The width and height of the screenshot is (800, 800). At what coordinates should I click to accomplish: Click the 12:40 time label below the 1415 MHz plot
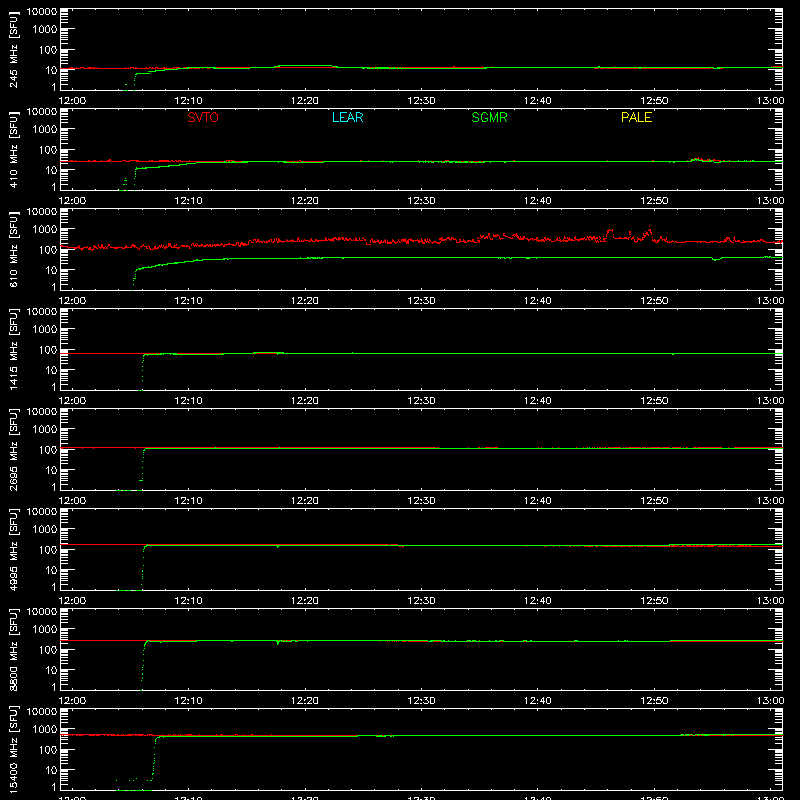click(x=538, y=401)
